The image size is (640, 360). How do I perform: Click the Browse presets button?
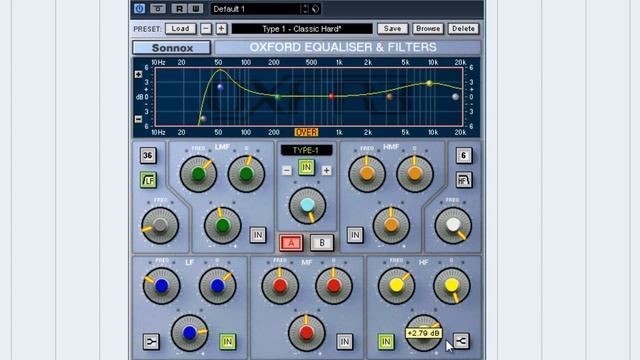coord(428,29)
